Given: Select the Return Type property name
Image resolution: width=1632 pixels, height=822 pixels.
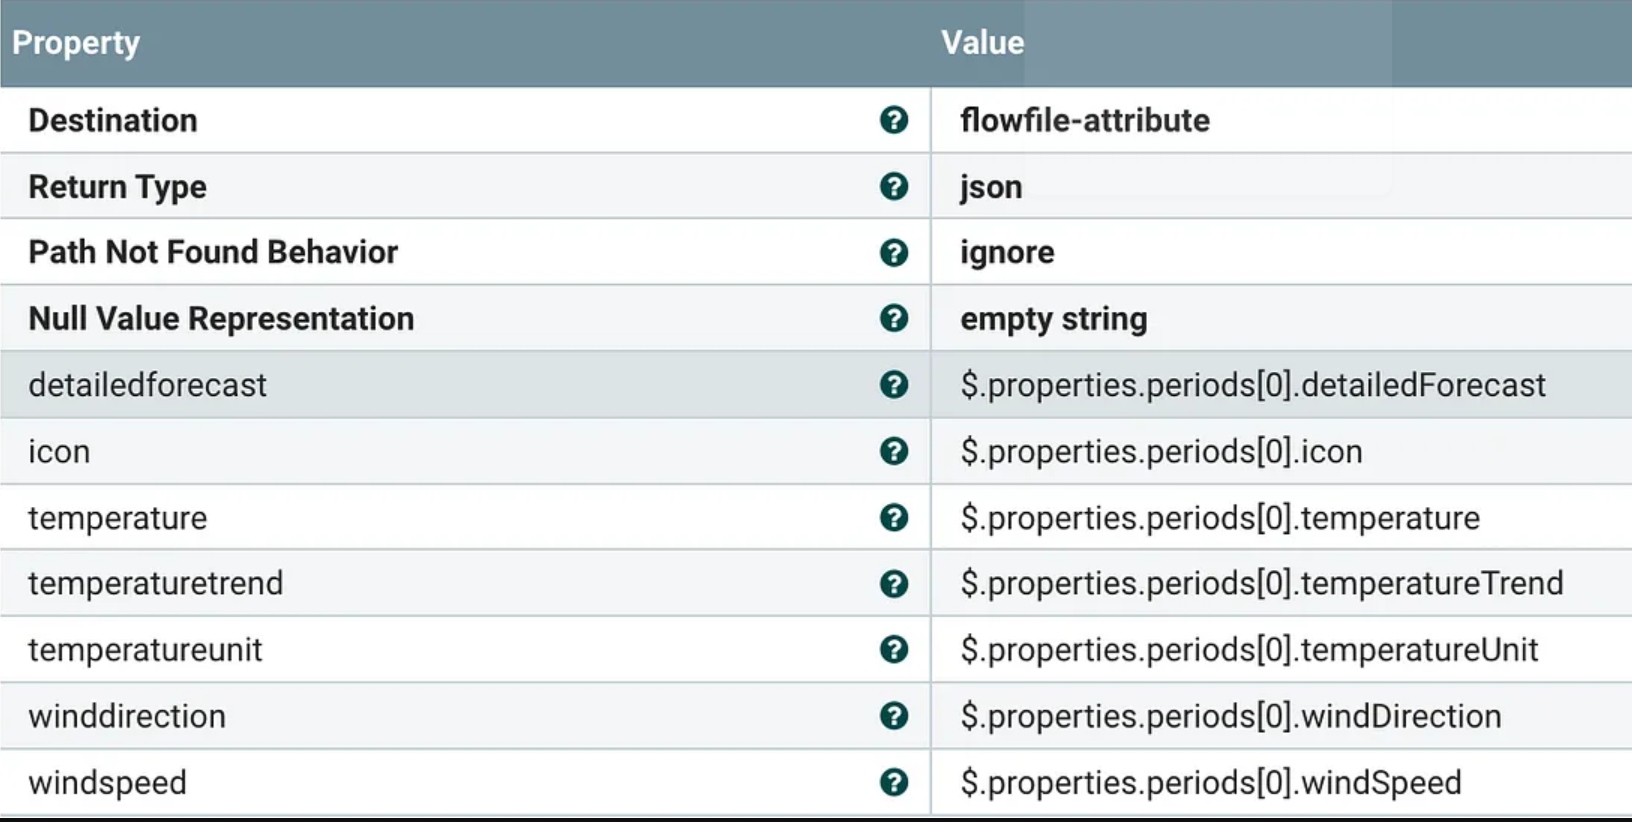Looking at the screenshot, I should coord(117,187).
